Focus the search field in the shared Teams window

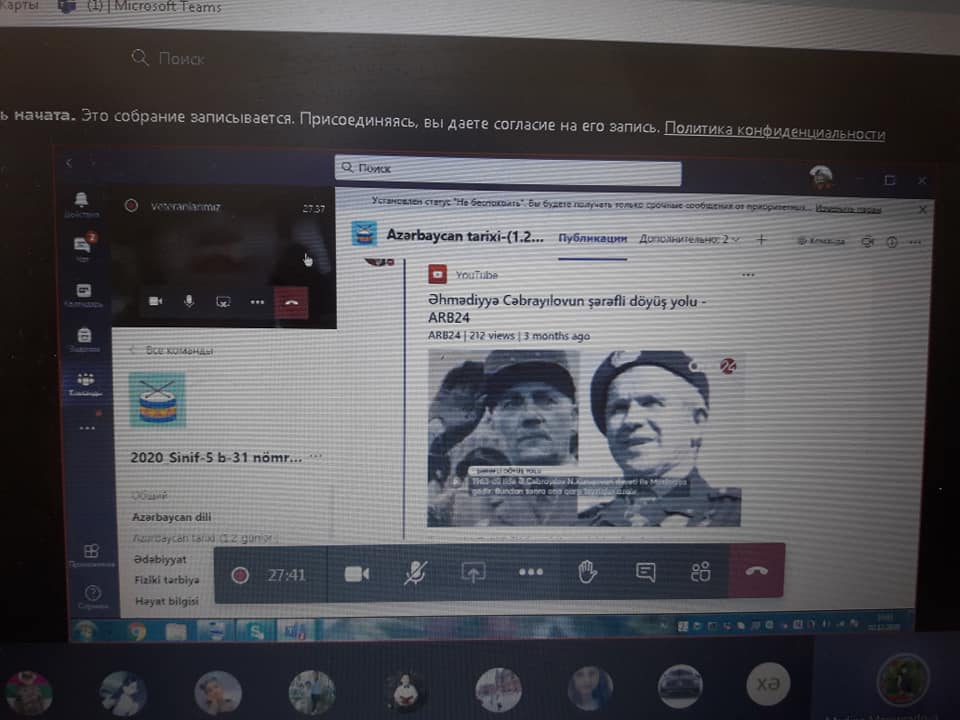[x=508, y=169]
